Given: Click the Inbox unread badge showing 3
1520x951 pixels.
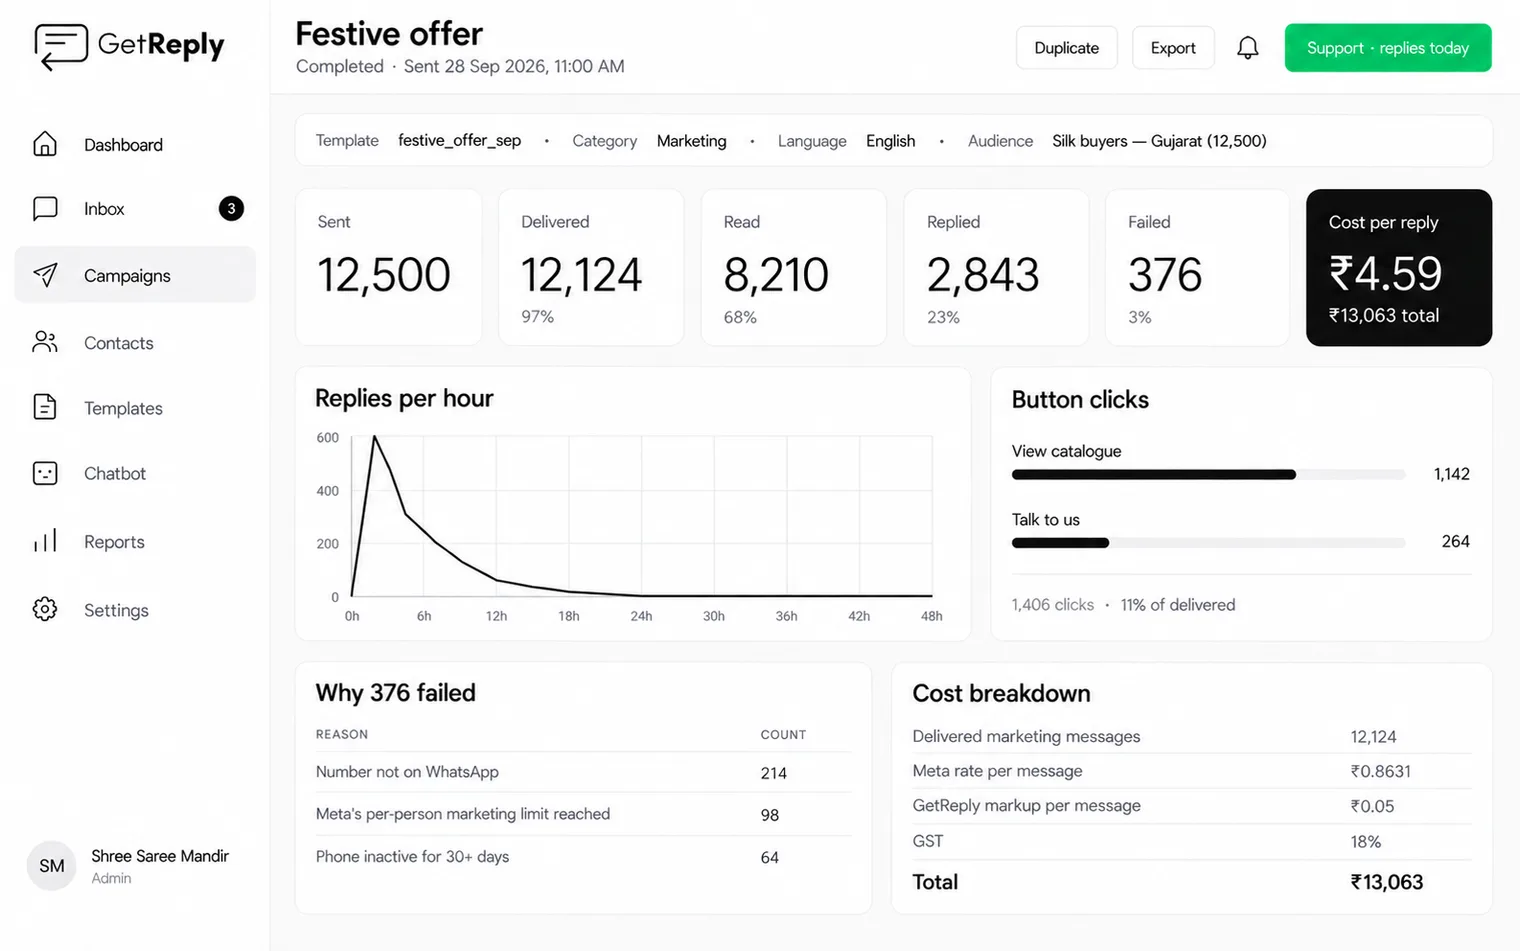Looking at the screenshot, I should (x=231, y=208).
